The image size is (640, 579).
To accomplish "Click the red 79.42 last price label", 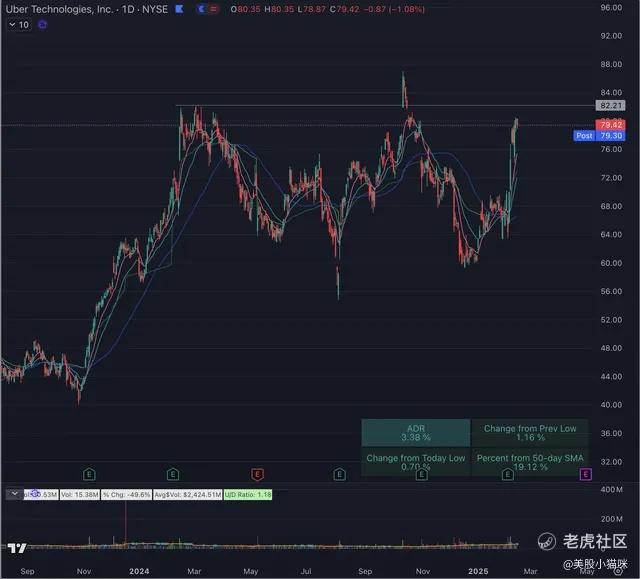I will point(611,124).
